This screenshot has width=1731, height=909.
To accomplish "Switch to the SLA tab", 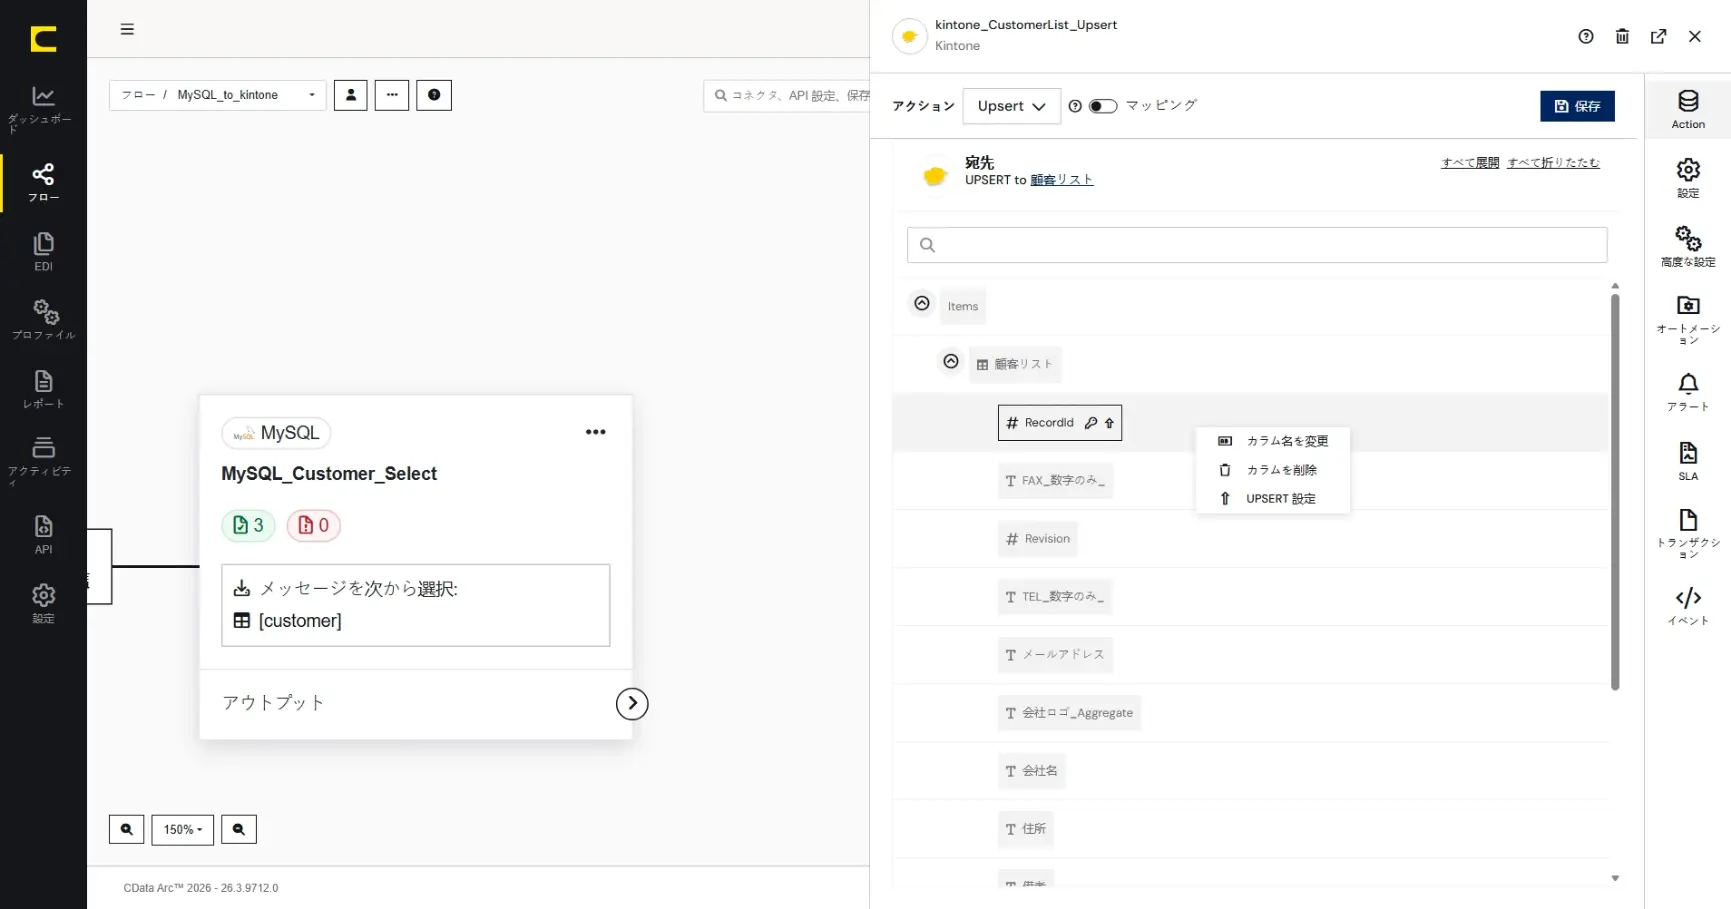I will click(x=1688, y=461).
